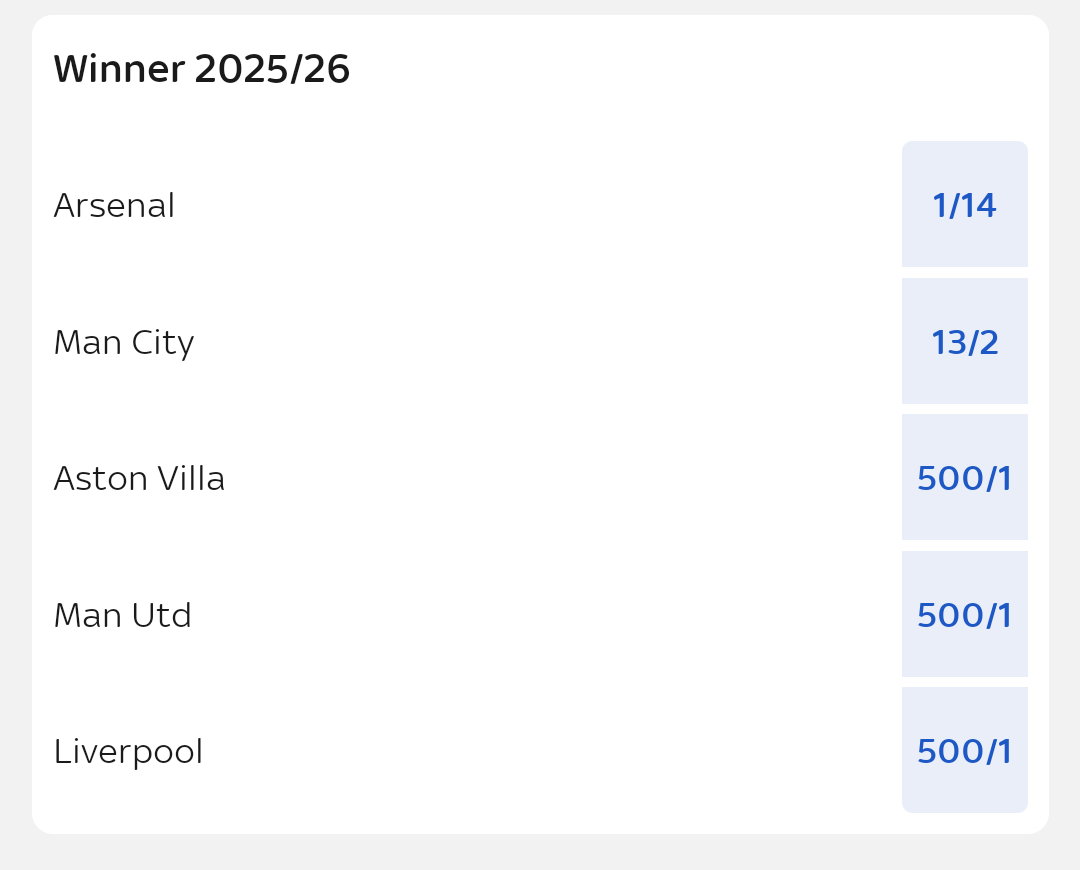This screenshot has height=870, width=1080.
Task: Choose Man Utd's 500/1 odds button
Action: pos(964,615)
